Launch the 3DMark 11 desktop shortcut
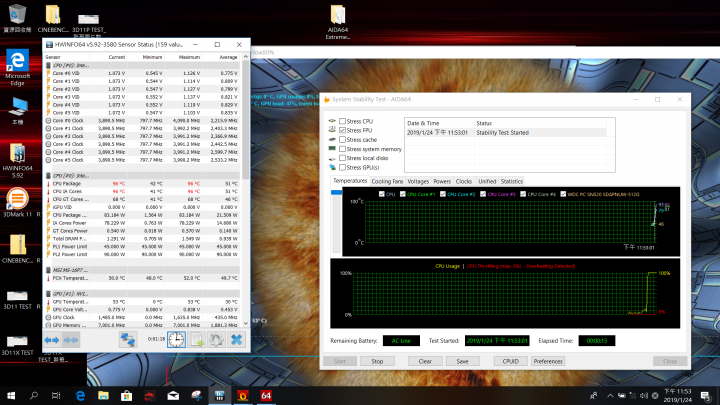 (18, 203)
